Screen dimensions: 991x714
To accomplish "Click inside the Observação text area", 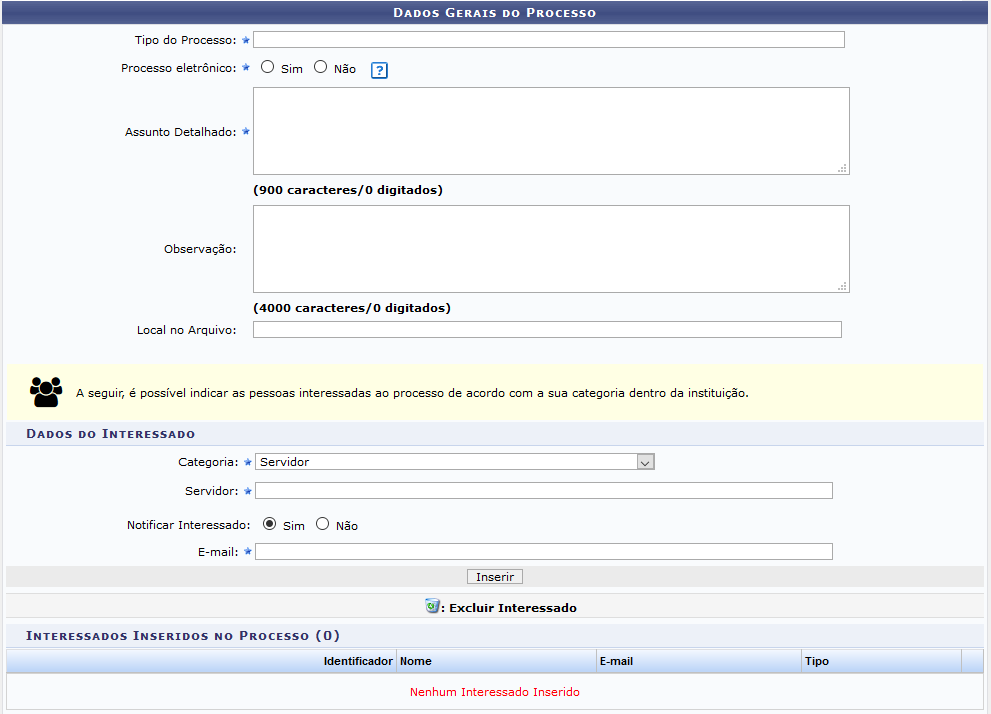I will click(x=550, y=249).
